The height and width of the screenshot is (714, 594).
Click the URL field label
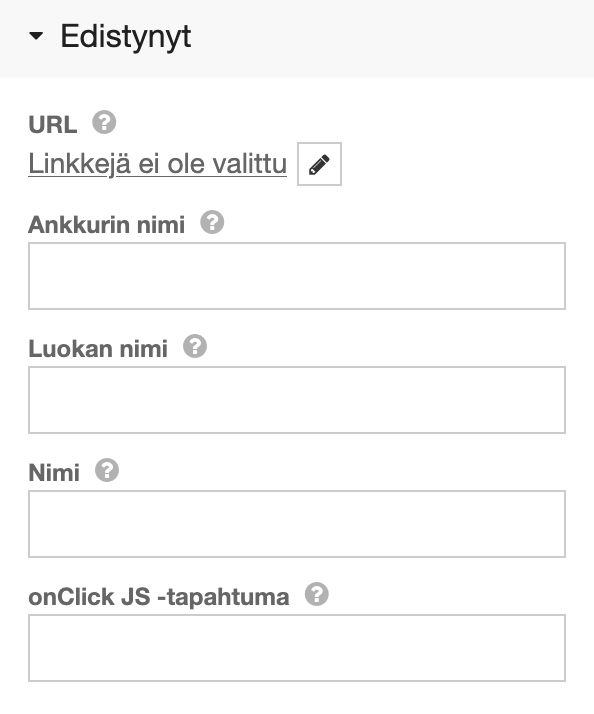53,124
